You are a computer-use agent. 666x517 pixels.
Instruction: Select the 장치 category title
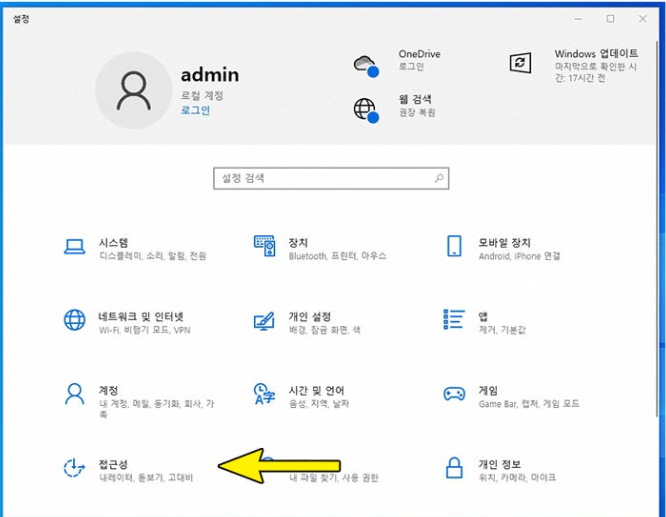pyautogui.click(x=298, y=243)
